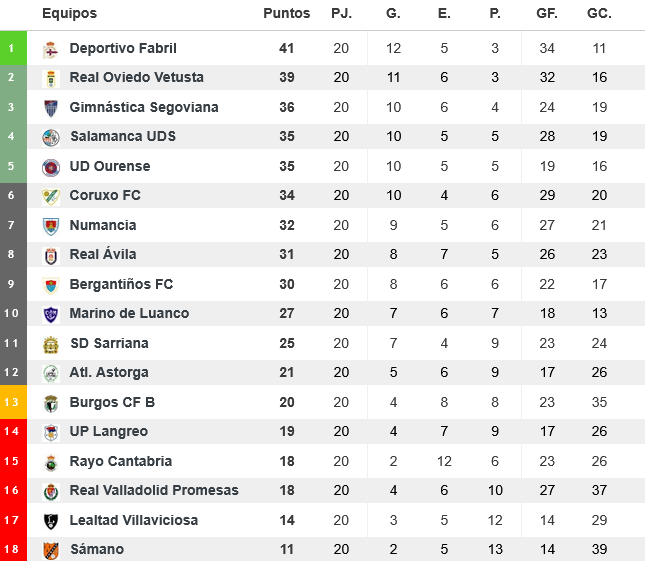Viewport: 645px width, 561px height.
Task: Click the Lealtad Villaviciosa crest icon
Action: click(51, 521)
